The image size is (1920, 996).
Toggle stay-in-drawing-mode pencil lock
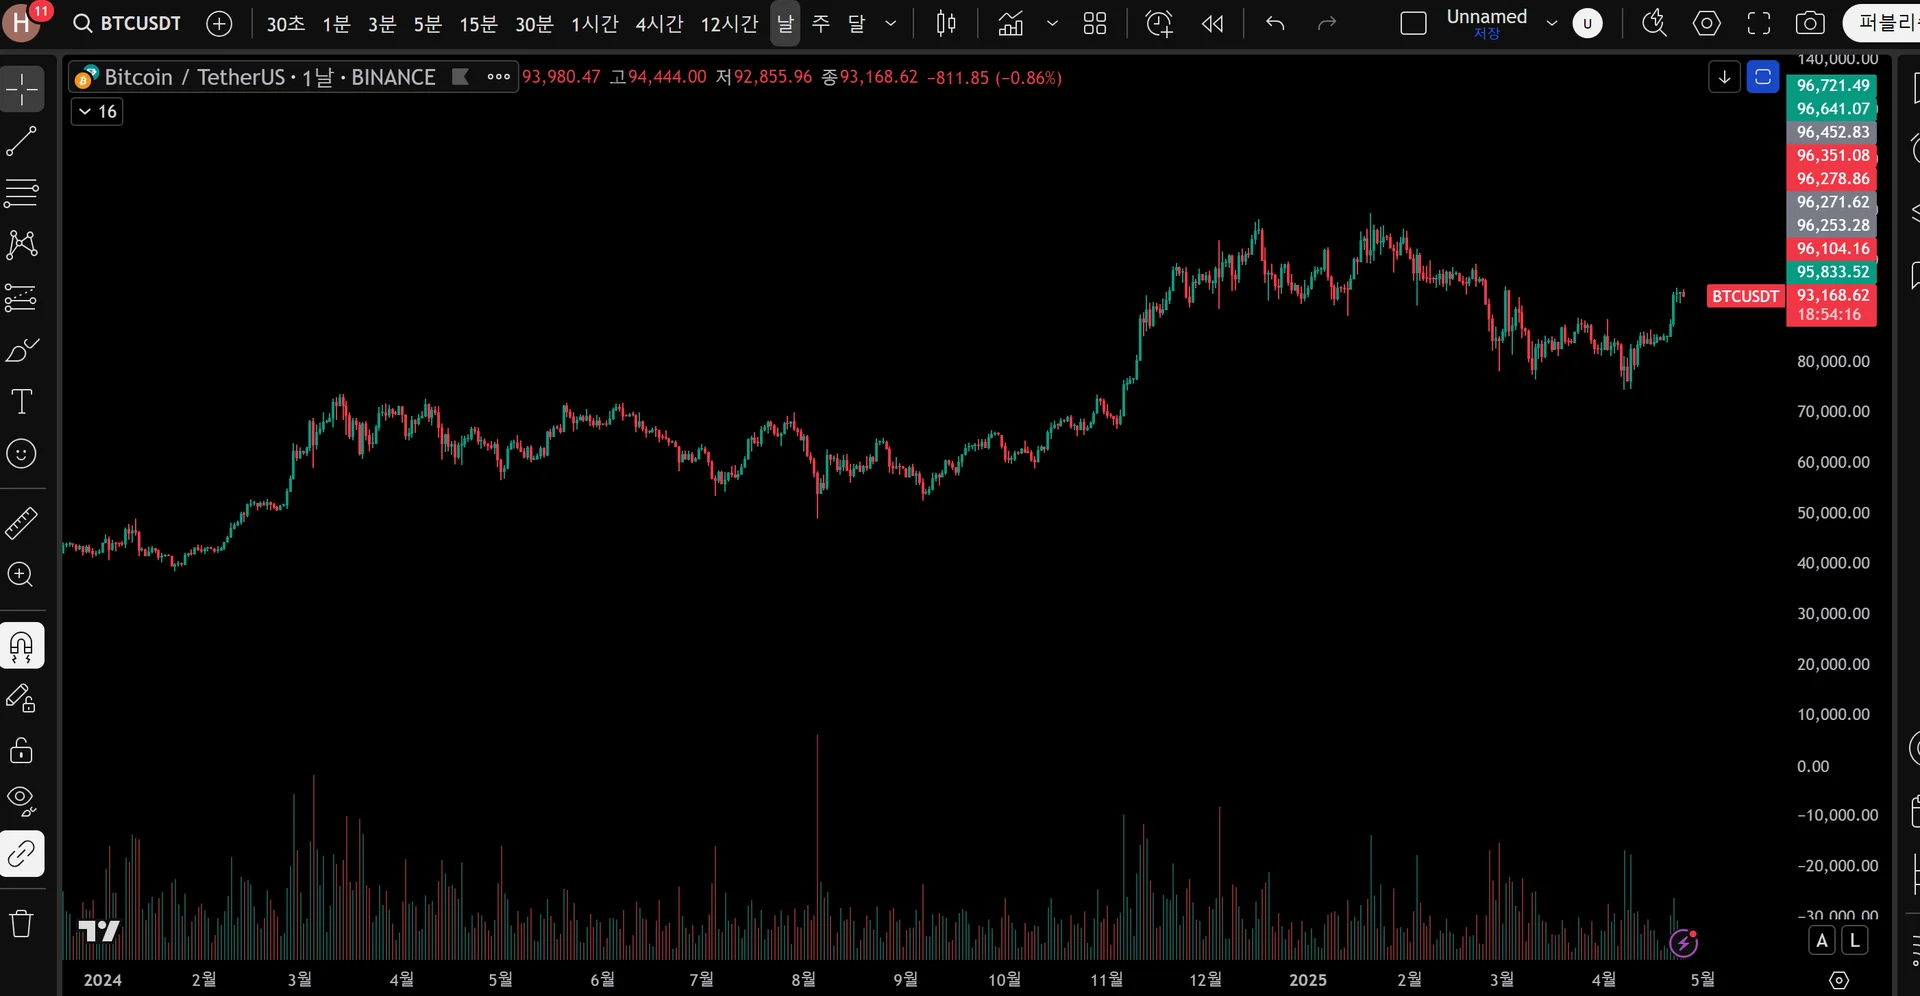coord(22,698)
